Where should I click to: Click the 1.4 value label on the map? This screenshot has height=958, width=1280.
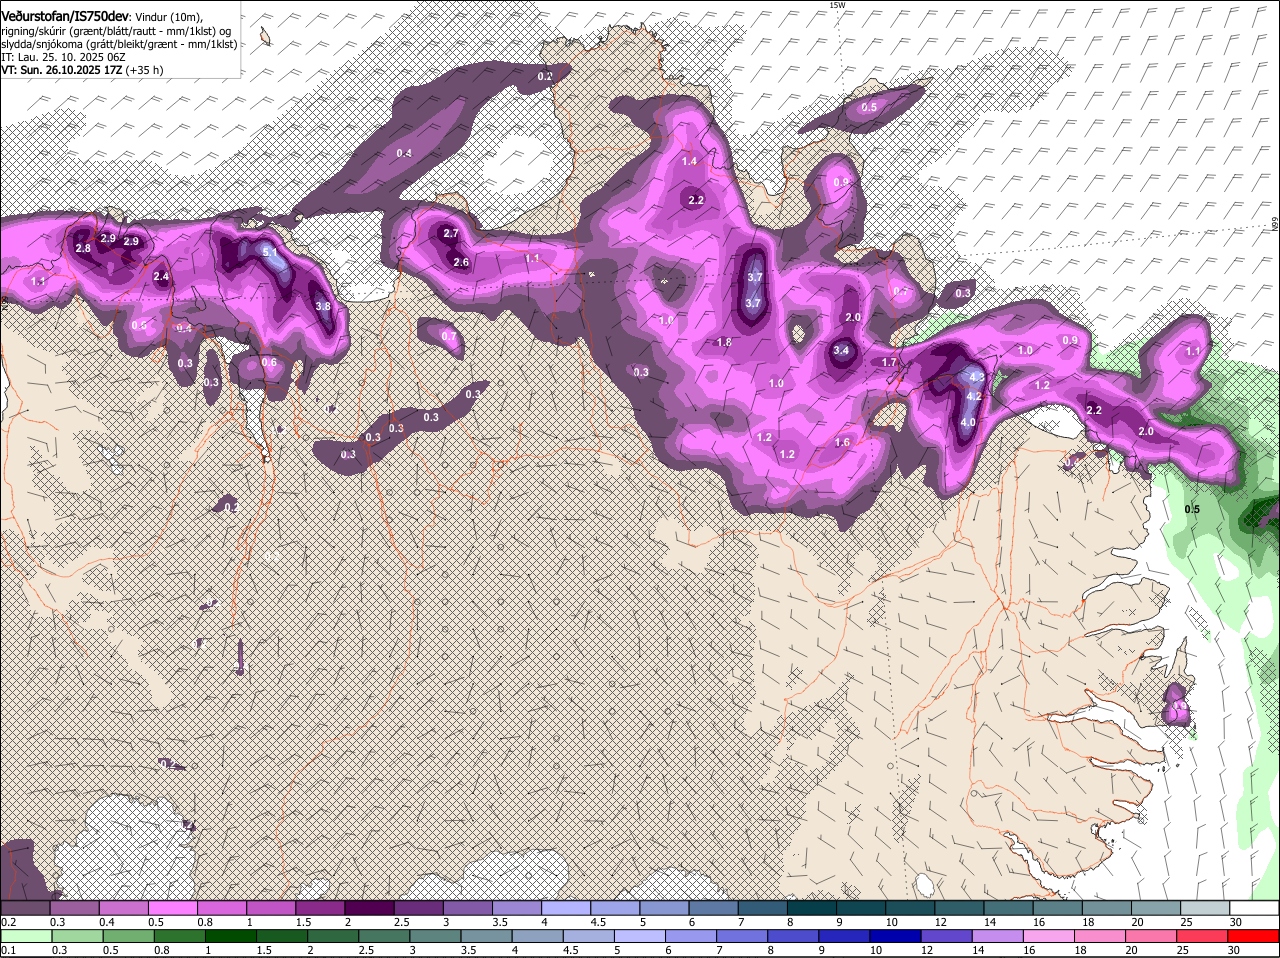coord(689,161)
